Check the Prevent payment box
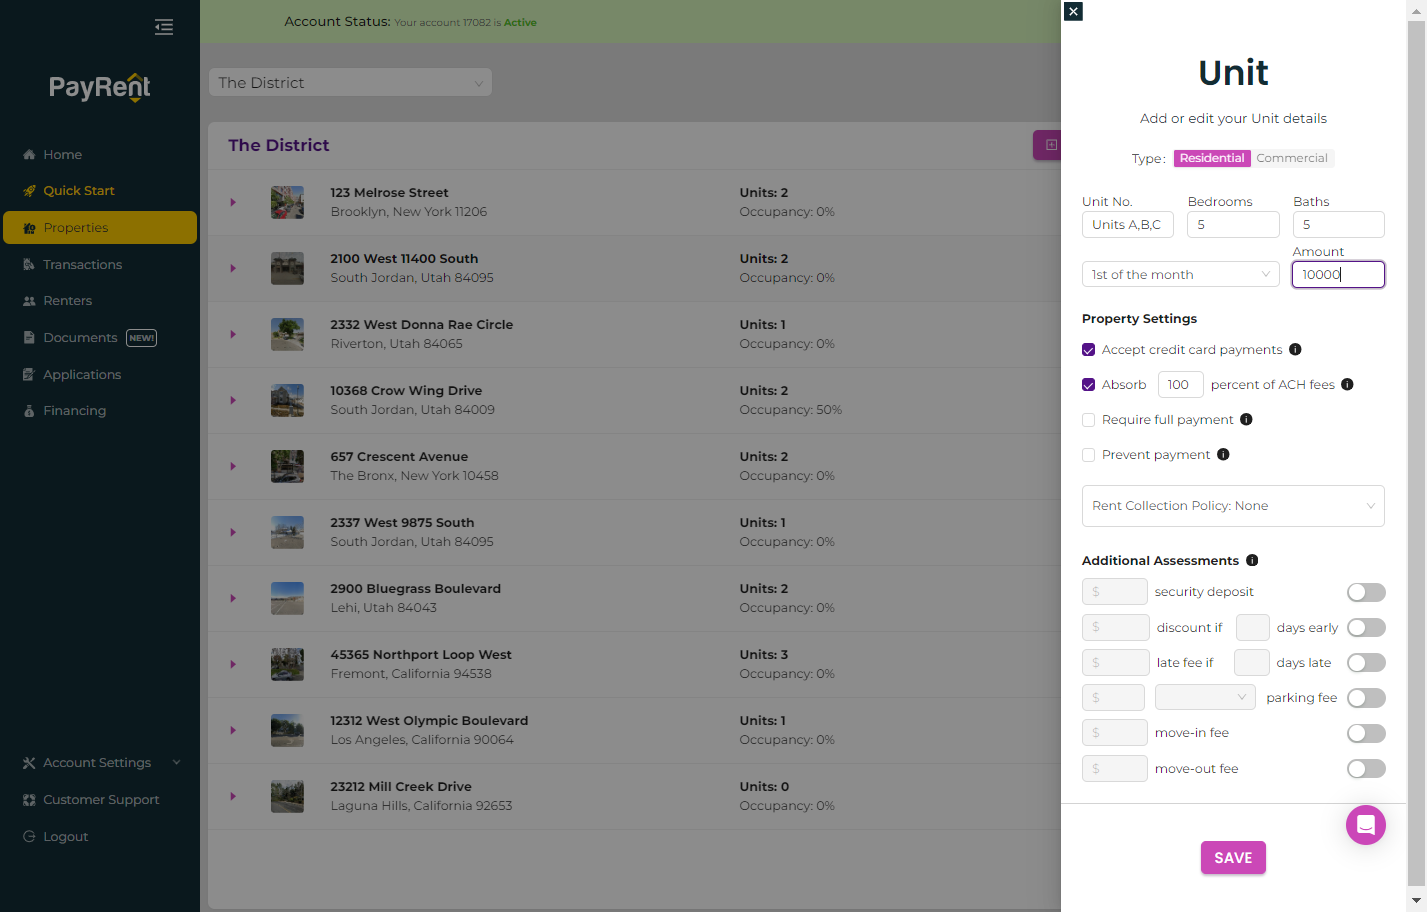1427x912 pixels. tap(1088, 455)
